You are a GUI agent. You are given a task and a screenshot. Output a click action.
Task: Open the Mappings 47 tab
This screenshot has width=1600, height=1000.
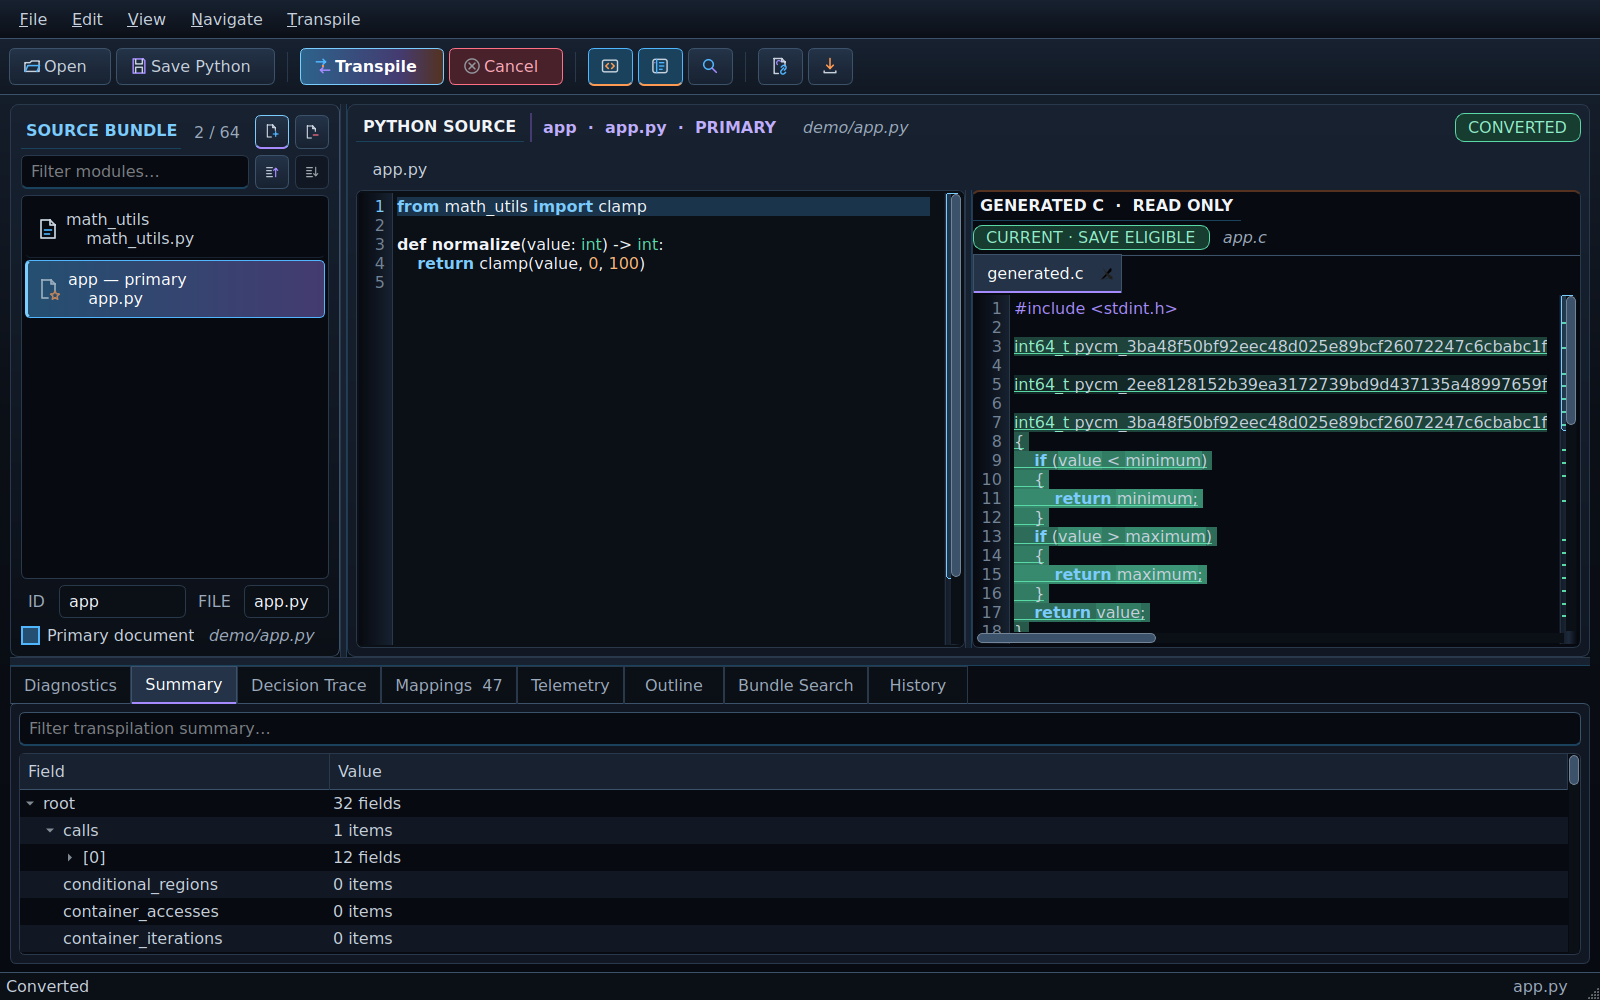click(449, 685)
